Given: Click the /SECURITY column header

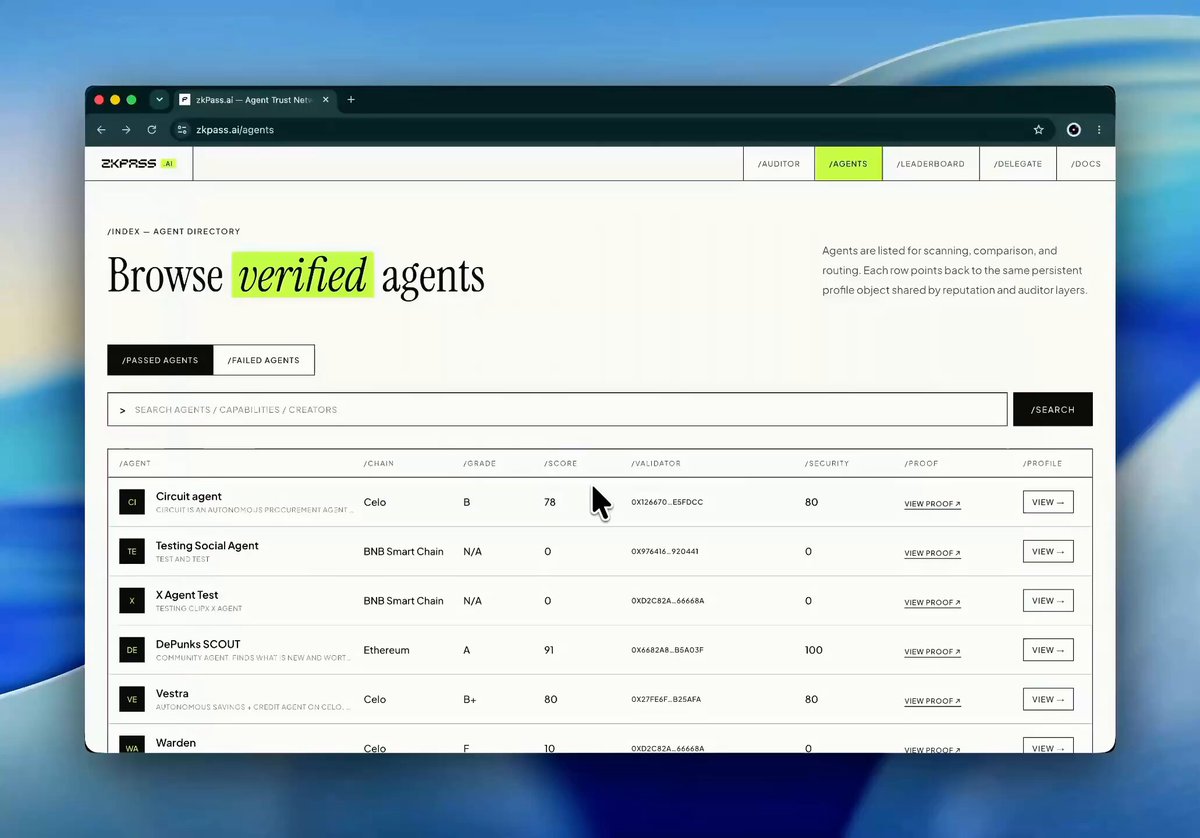Looking at the screenshot, I should click(x=827, y=464).
